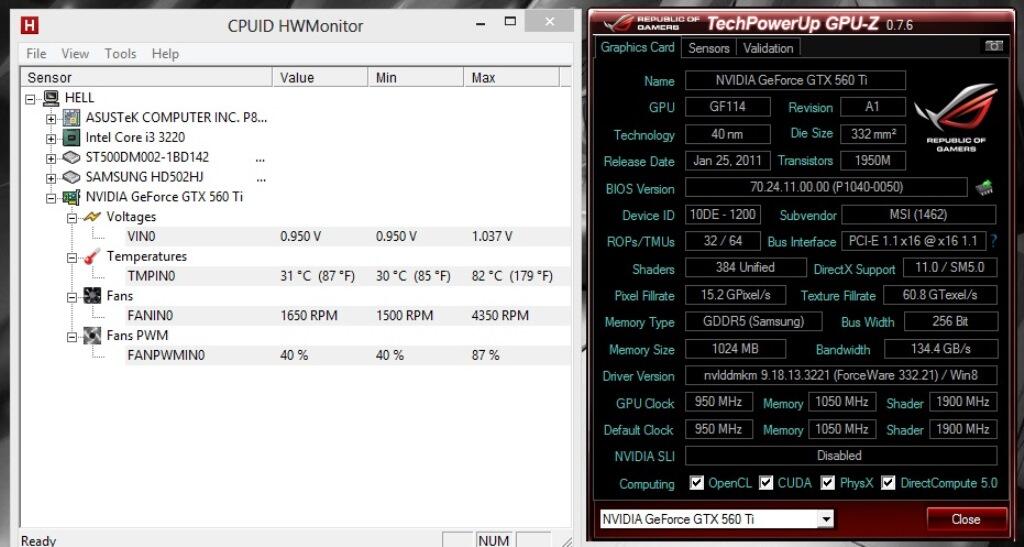Click the ROG logo in the GPU-Z title bar
Viewport: 1024px width, 547px height.
tap(618, 24)
